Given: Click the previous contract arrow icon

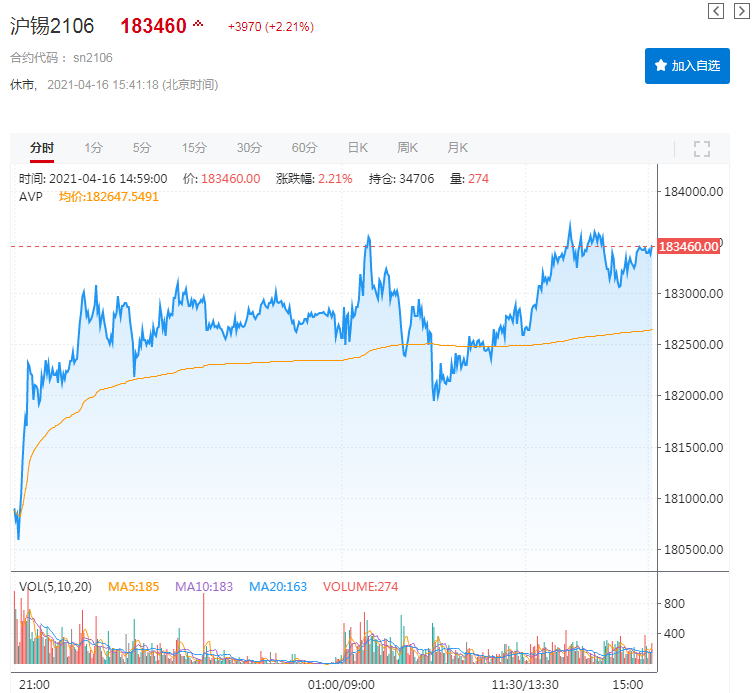Looking at the screenshot, I should 715,11.
